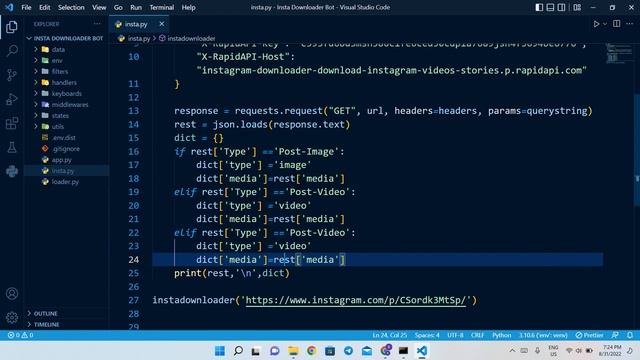Open the Instagram URL link in code
Screen dimensions: 640x360
coord(356,300)
